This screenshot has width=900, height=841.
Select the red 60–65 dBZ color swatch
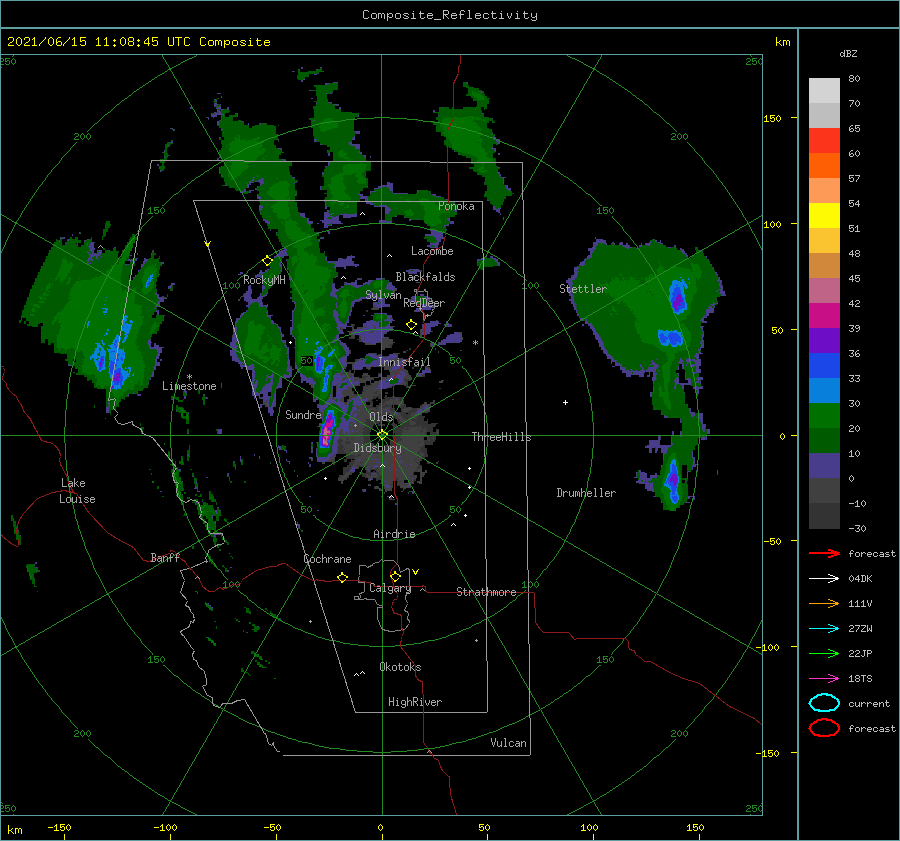coord(824,141)
